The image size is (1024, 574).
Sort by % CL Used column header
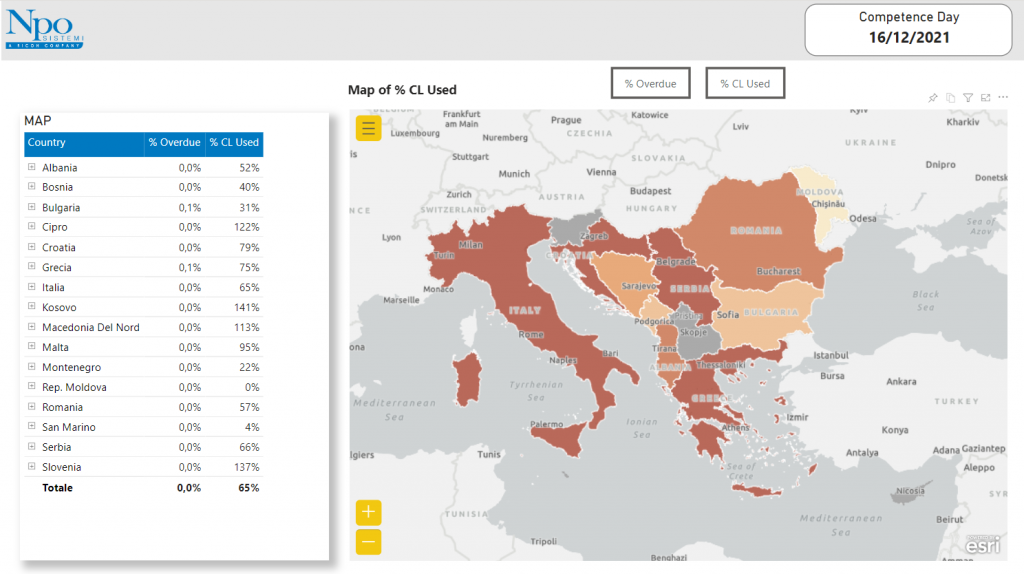234,143
